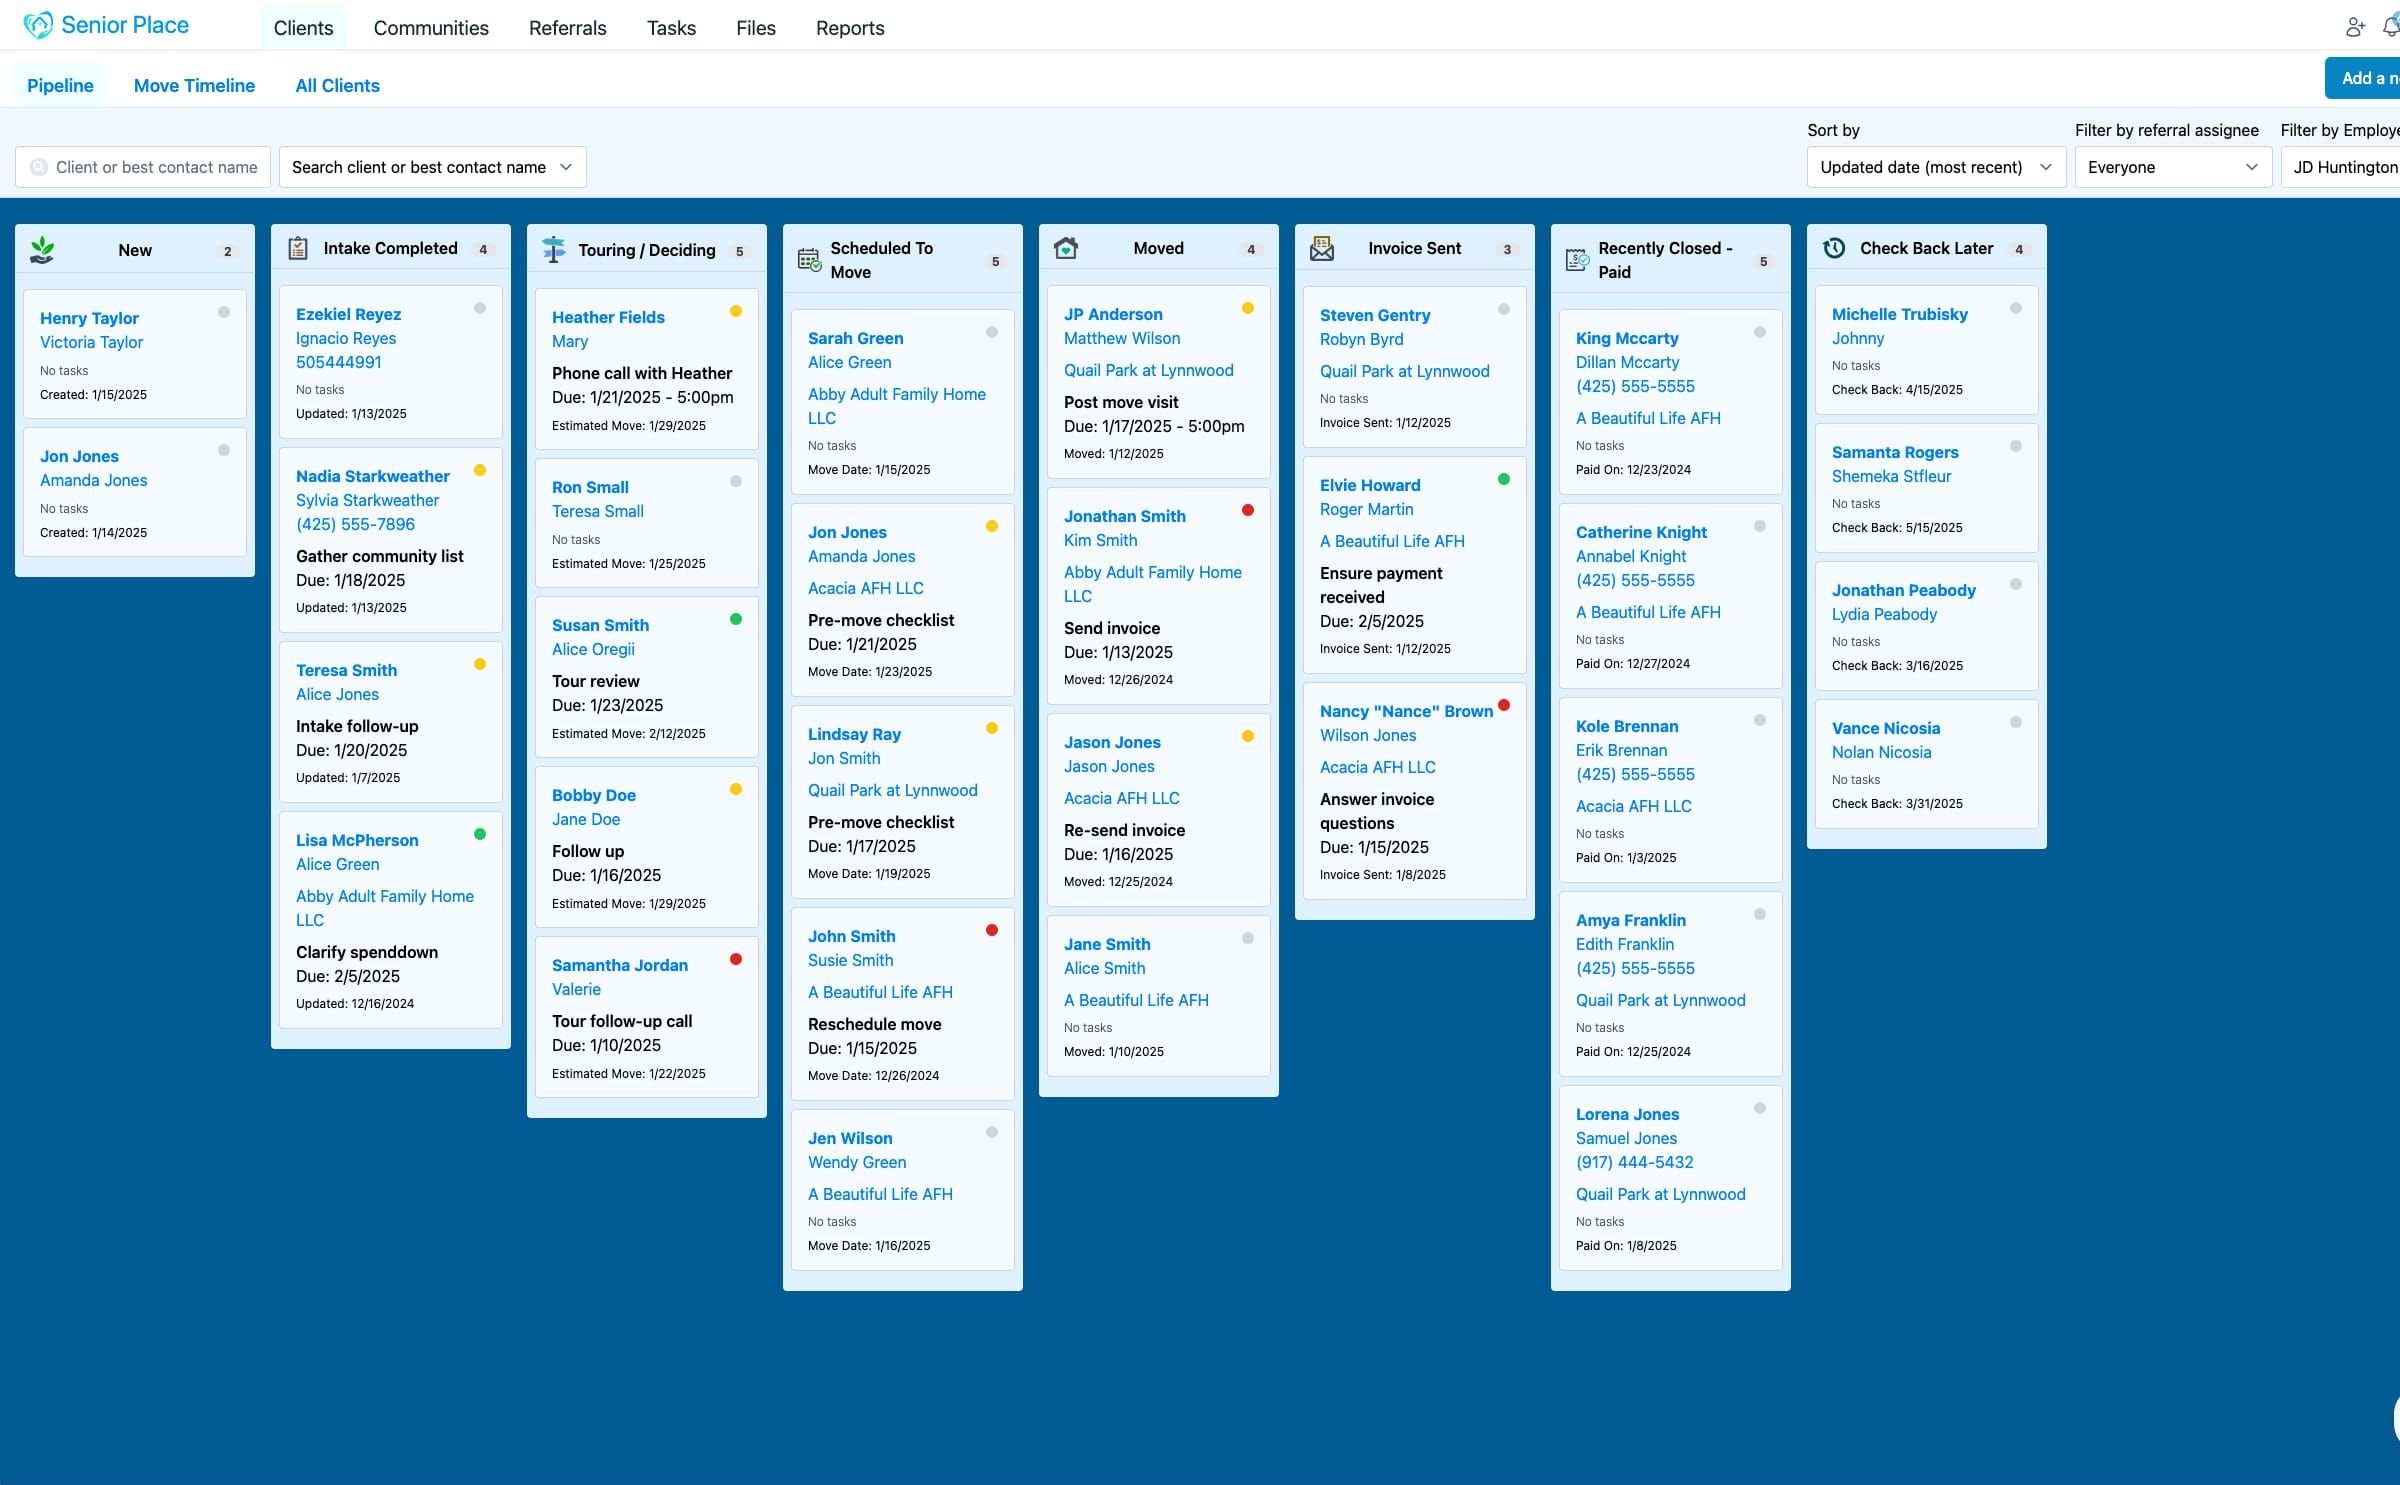Screen dimensions: 2400x1485
Task: Open the Reports menu item
Action: [850, 28]
